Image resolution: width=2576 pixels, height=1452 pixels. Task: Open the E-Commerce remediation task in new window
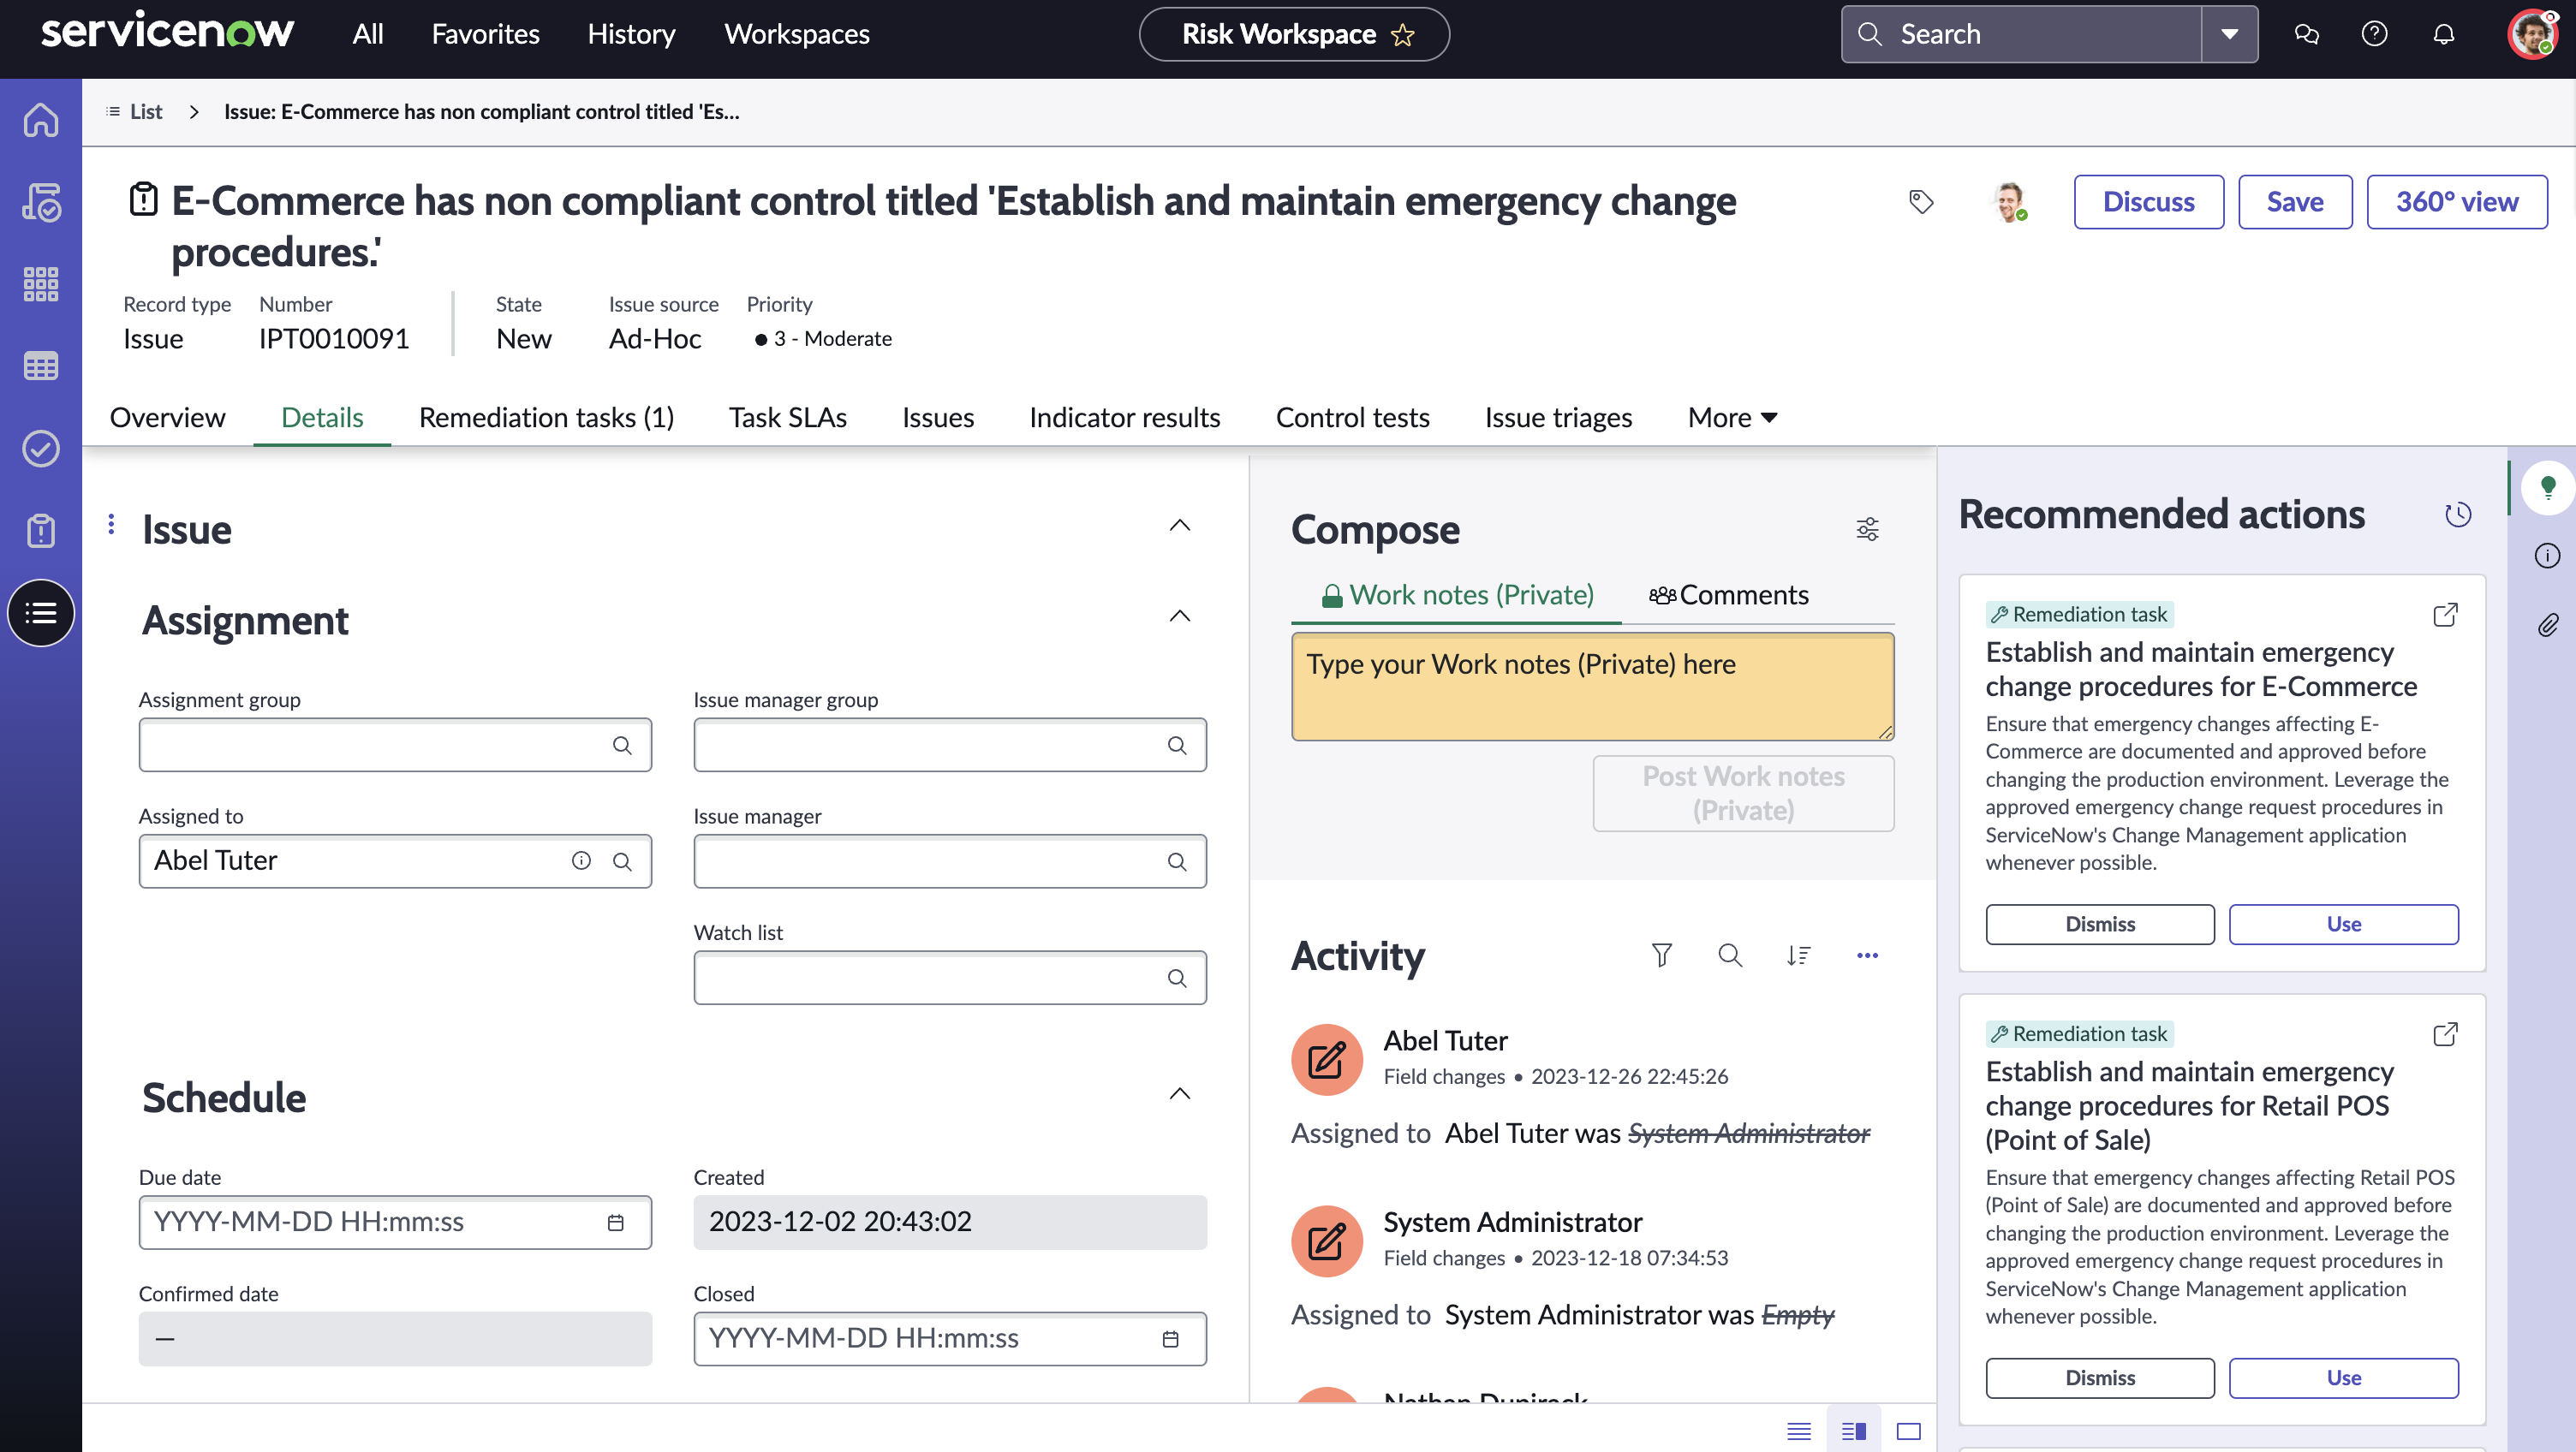pos(2445,615)
